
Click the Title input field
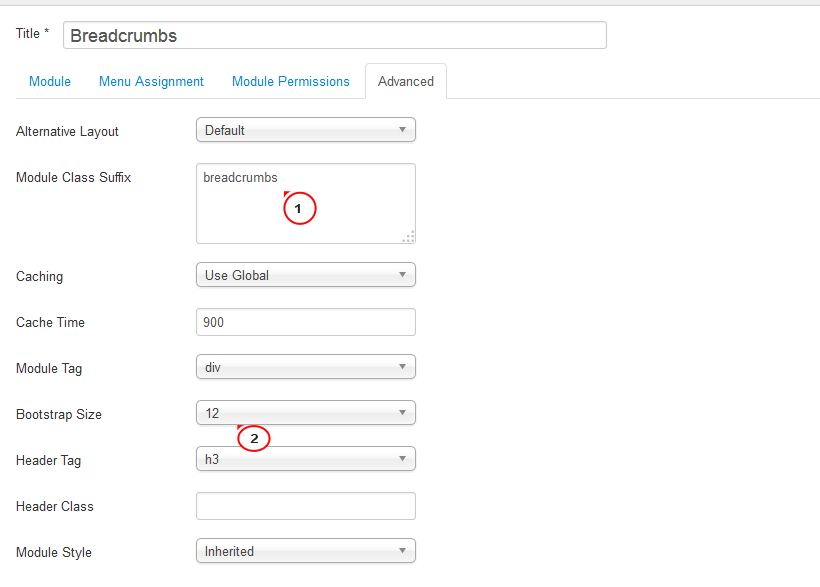tap(334, 34)
